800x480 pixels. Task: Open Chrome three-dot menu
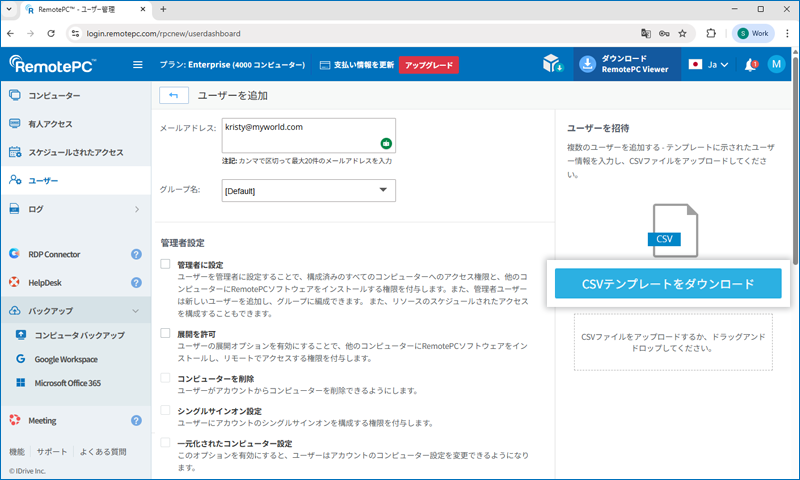point(787,34)
